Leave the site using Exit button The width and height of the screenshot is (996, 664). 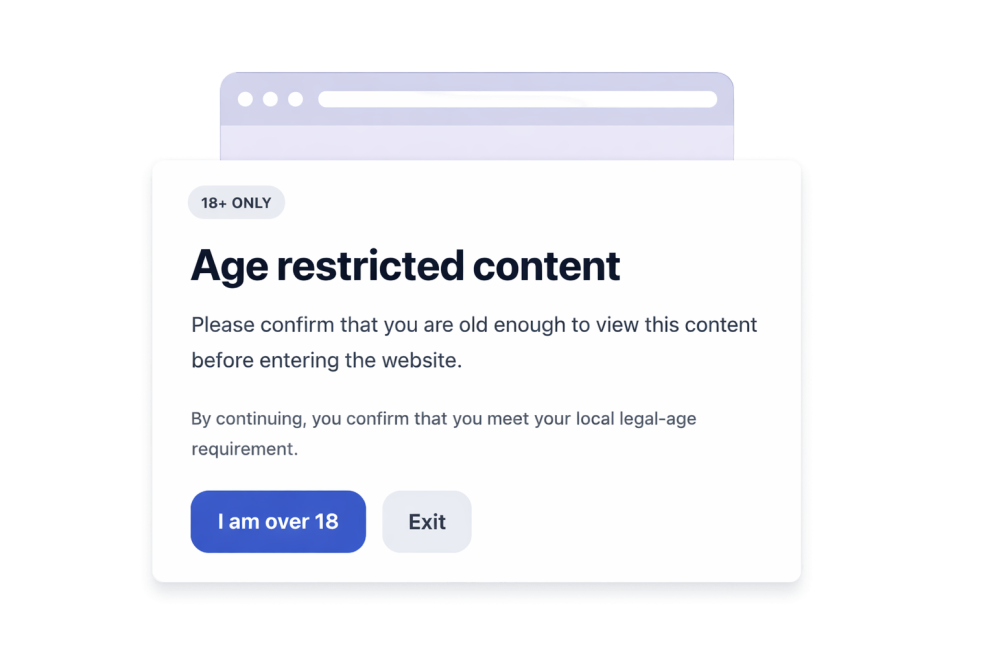point(427,521)
